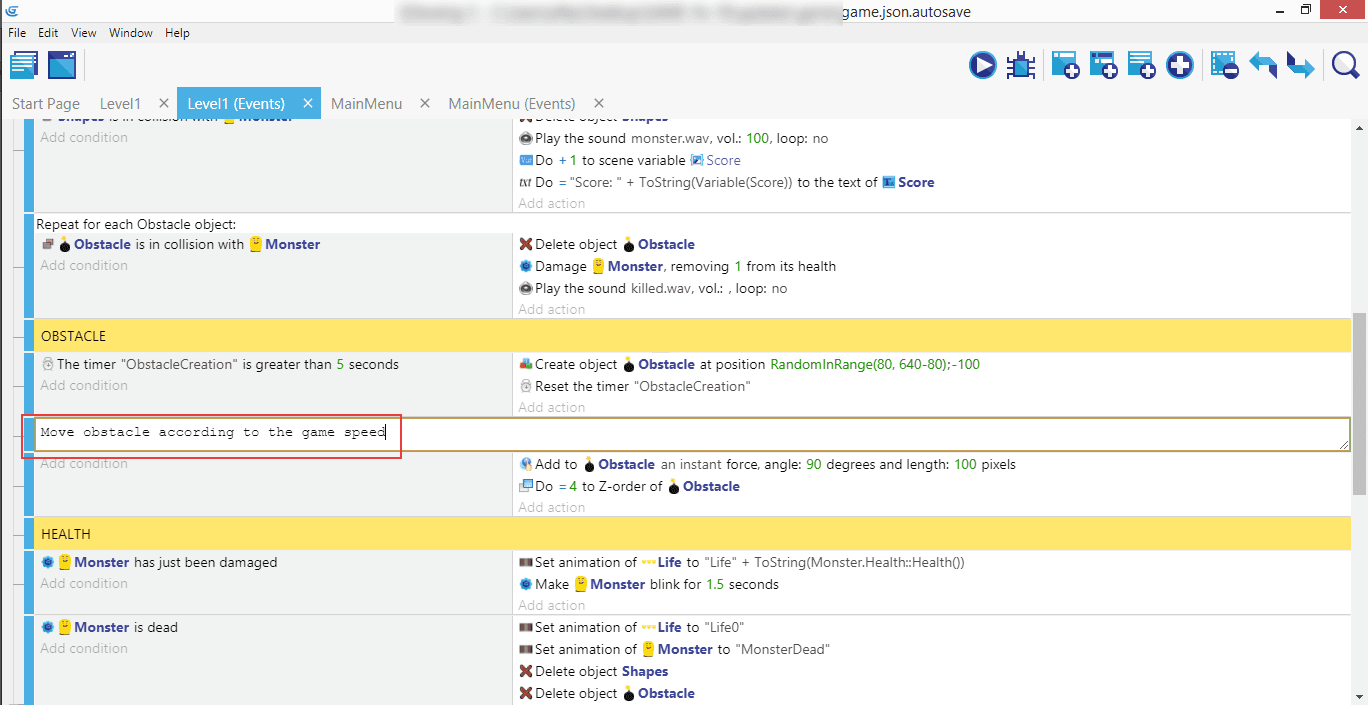This screenshot has height=705, width=1368.
Task: Click the Add sub-event toolbar icon
Action: point(1103,66)
